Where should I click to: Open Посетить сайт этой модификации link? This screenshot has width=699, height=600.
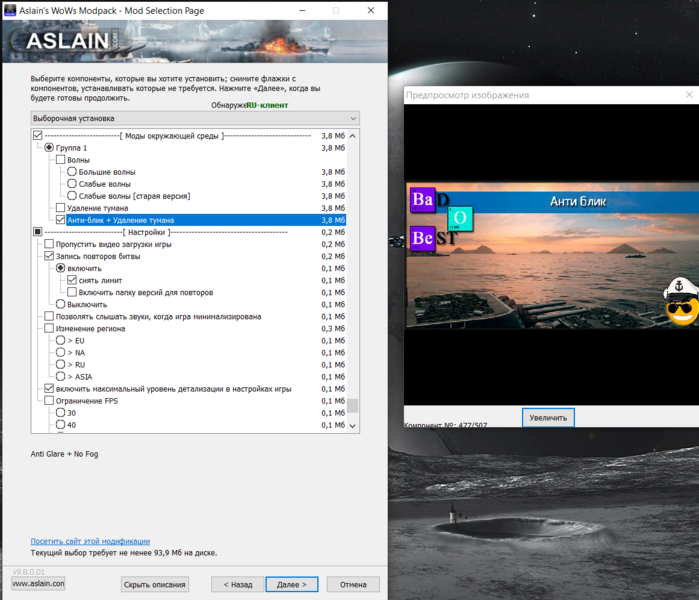click(x=90, y=541)
